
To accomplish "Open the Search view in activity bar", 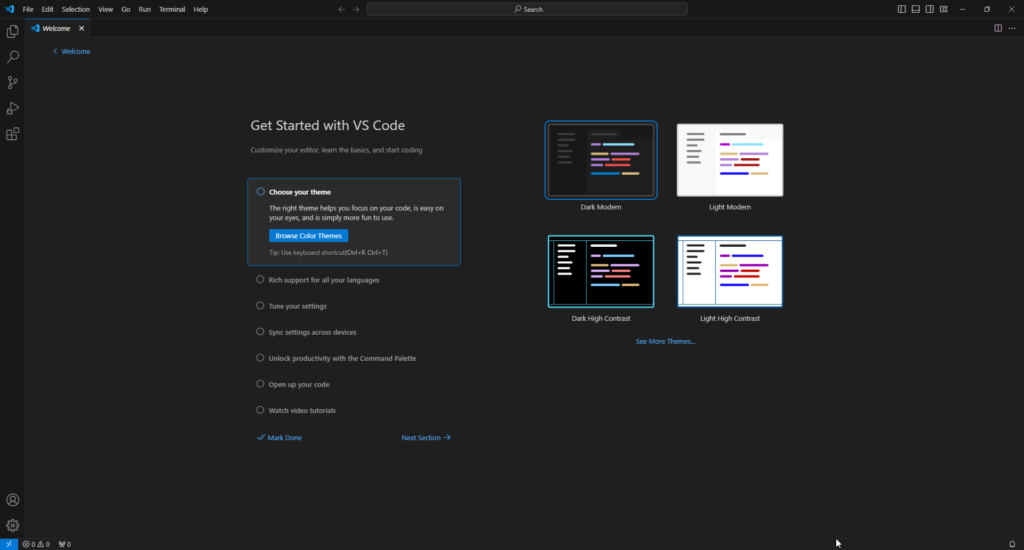I will click(12, 57).
